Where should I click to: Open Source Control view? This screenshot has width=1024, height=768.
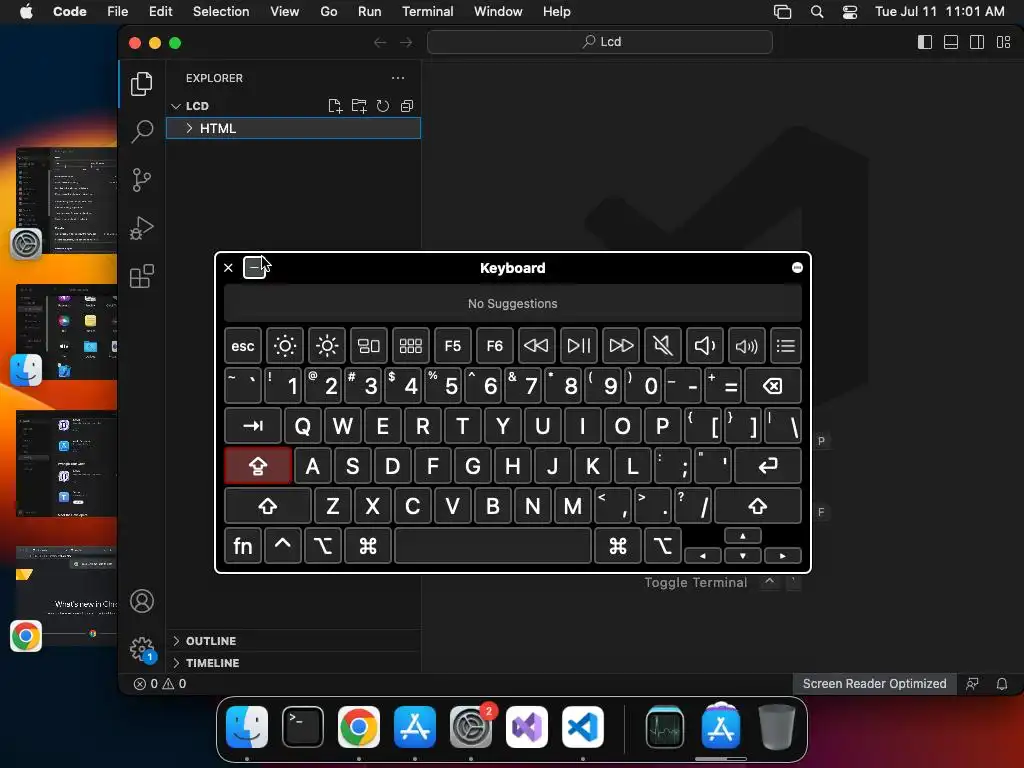tap(142, 180)
